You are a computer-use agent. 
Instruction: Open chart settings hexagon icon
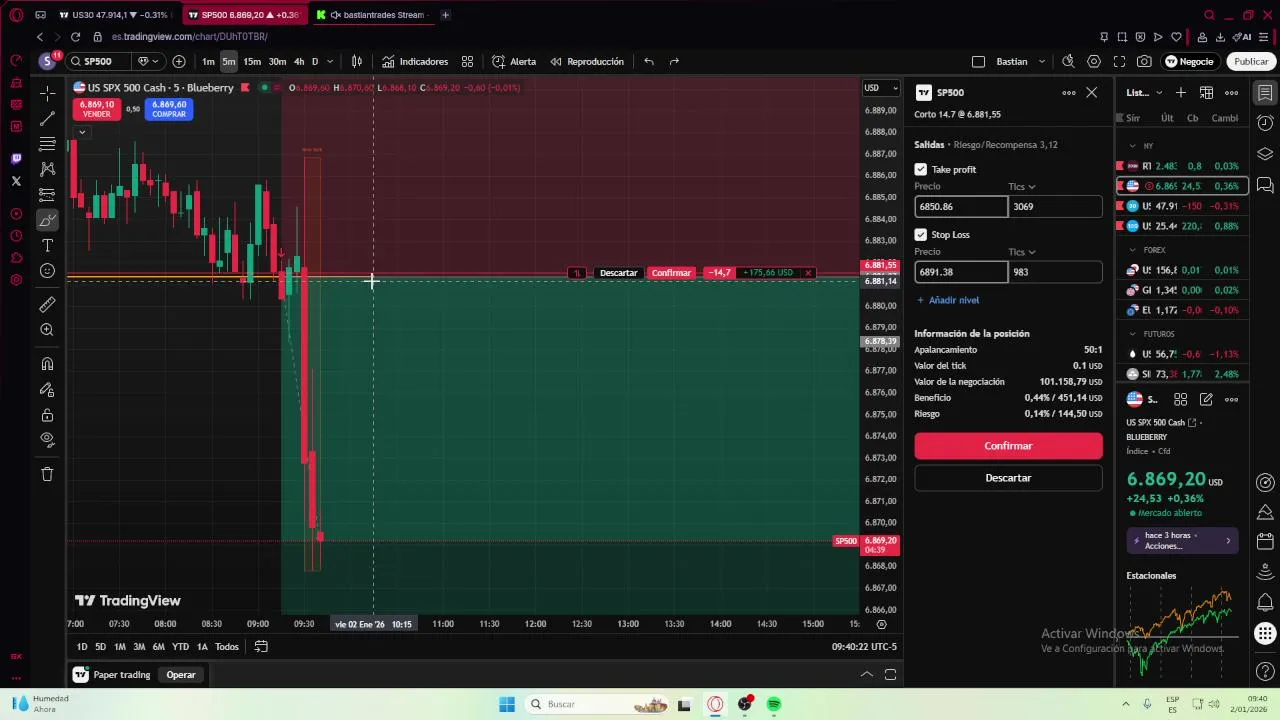point(1094,61)
